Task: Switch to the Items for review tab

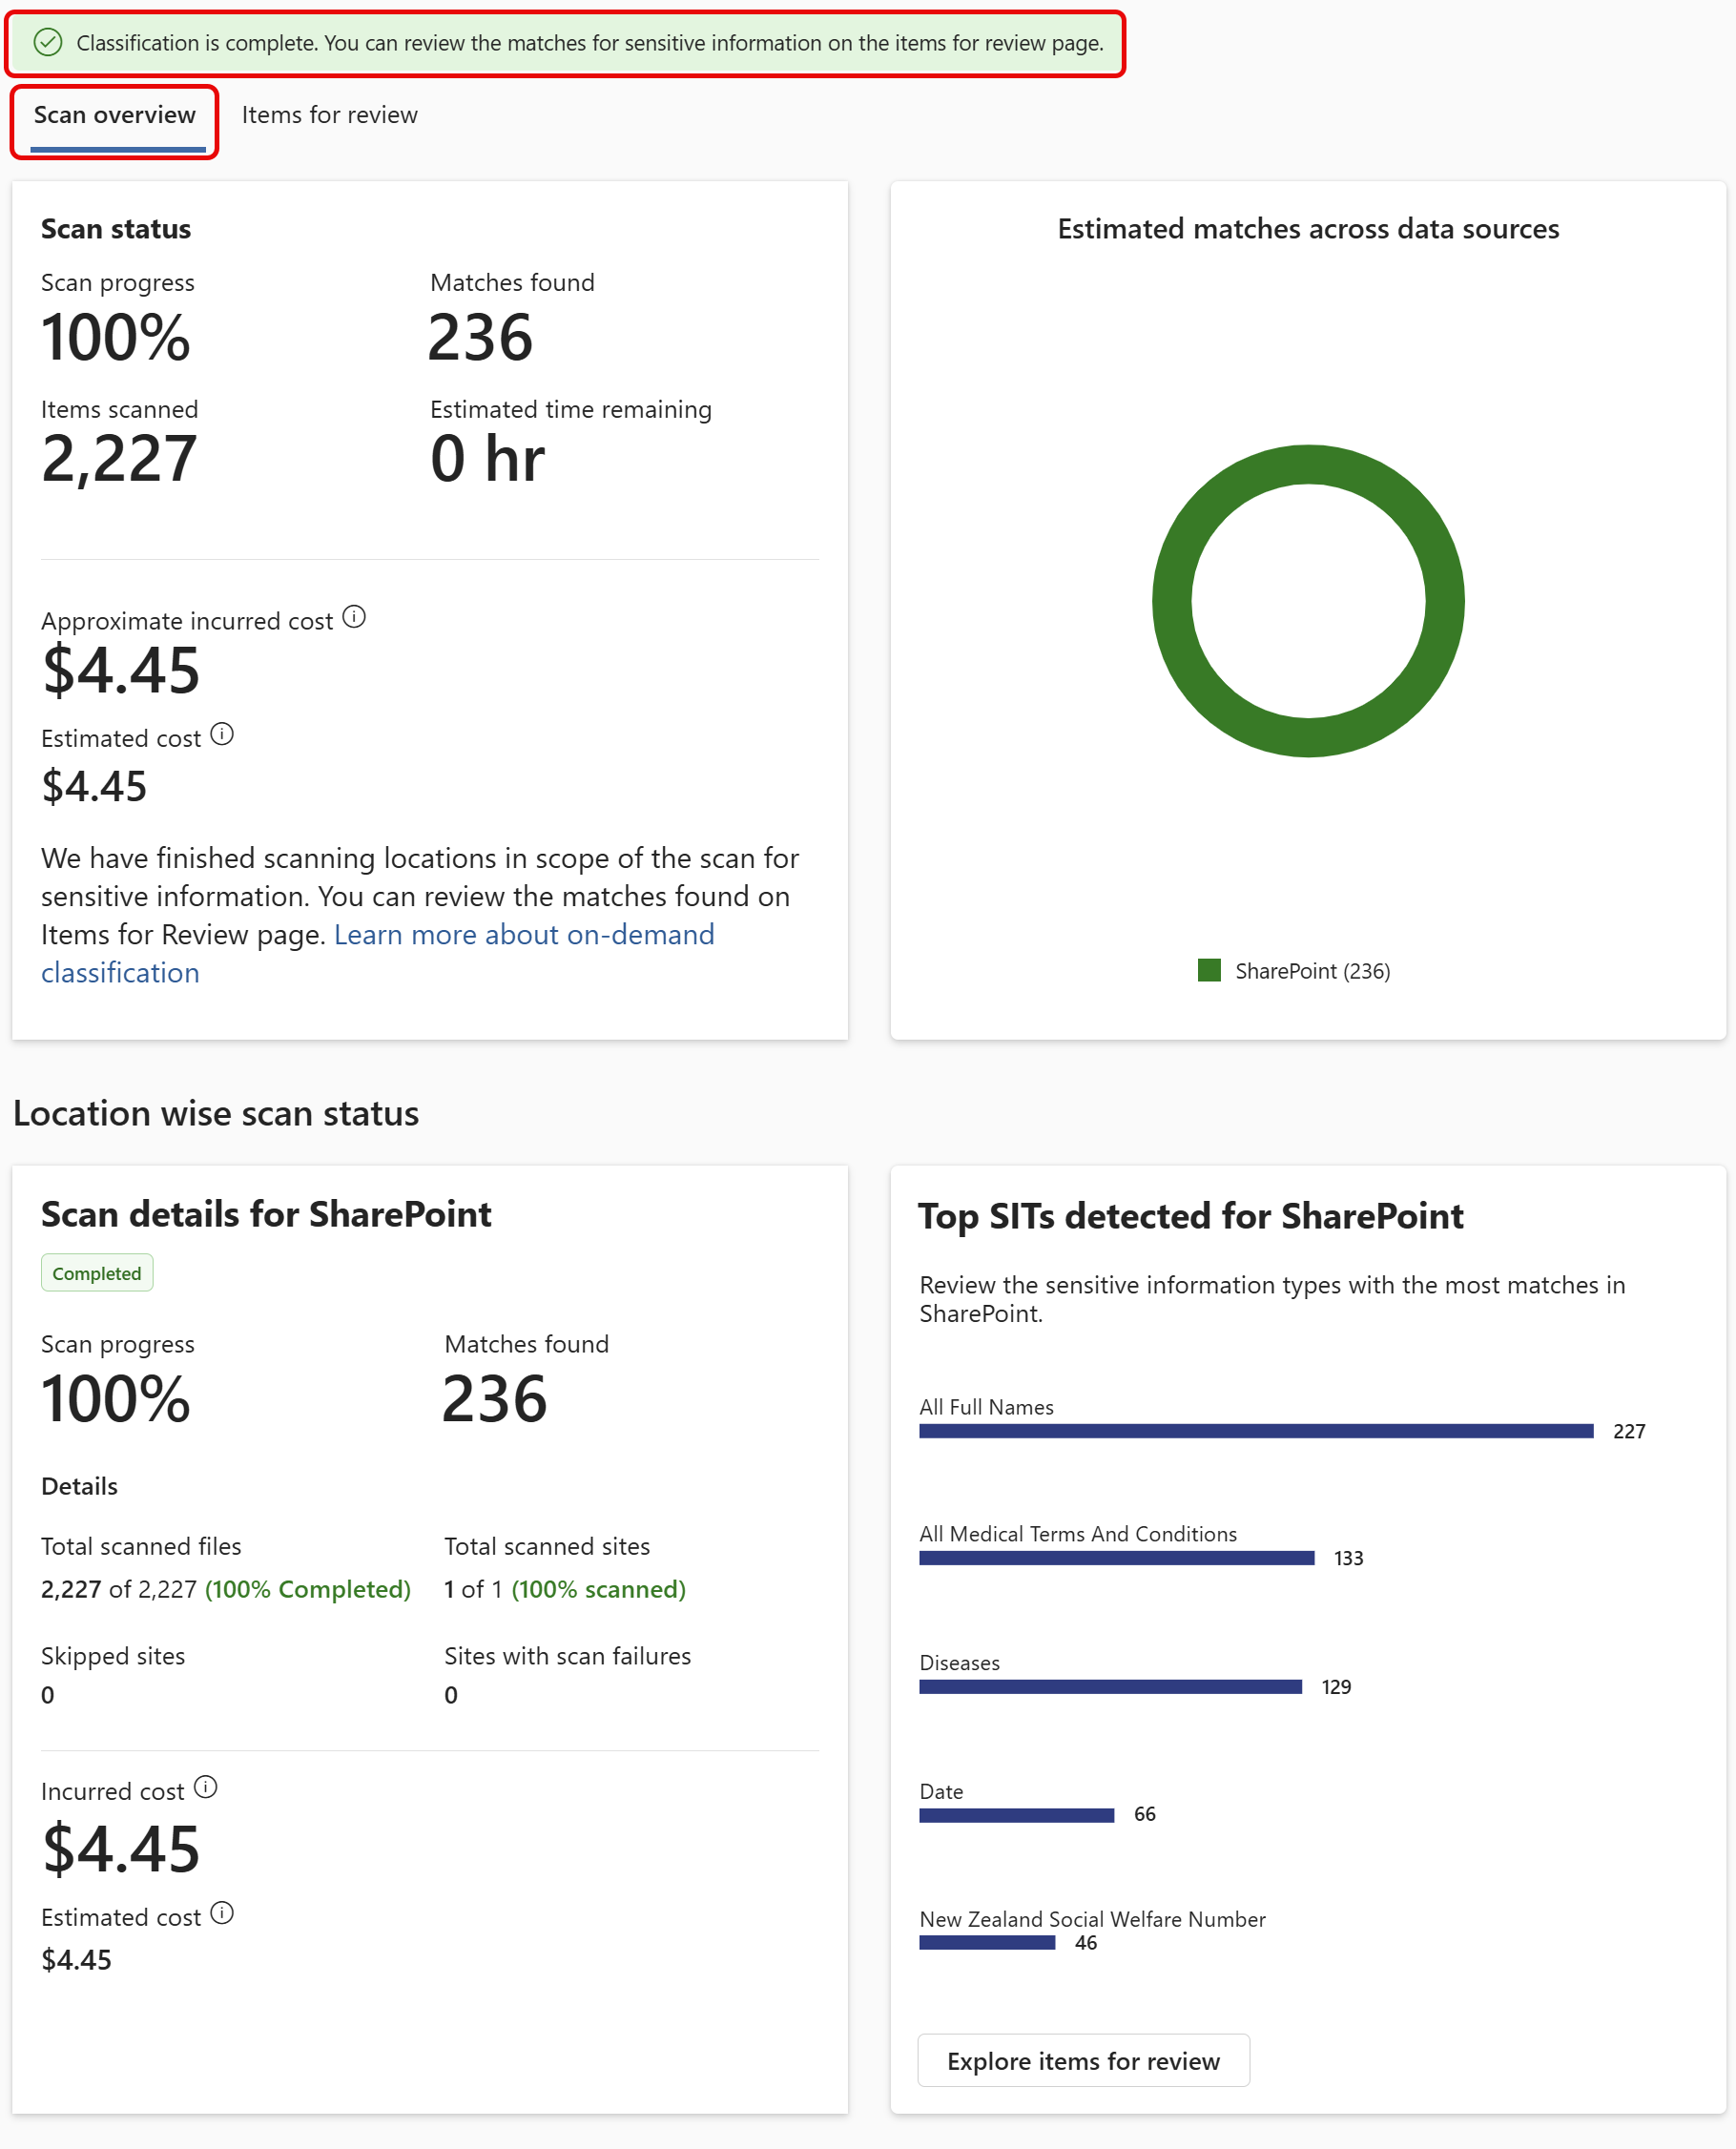Action: click(x=328, y=114)
